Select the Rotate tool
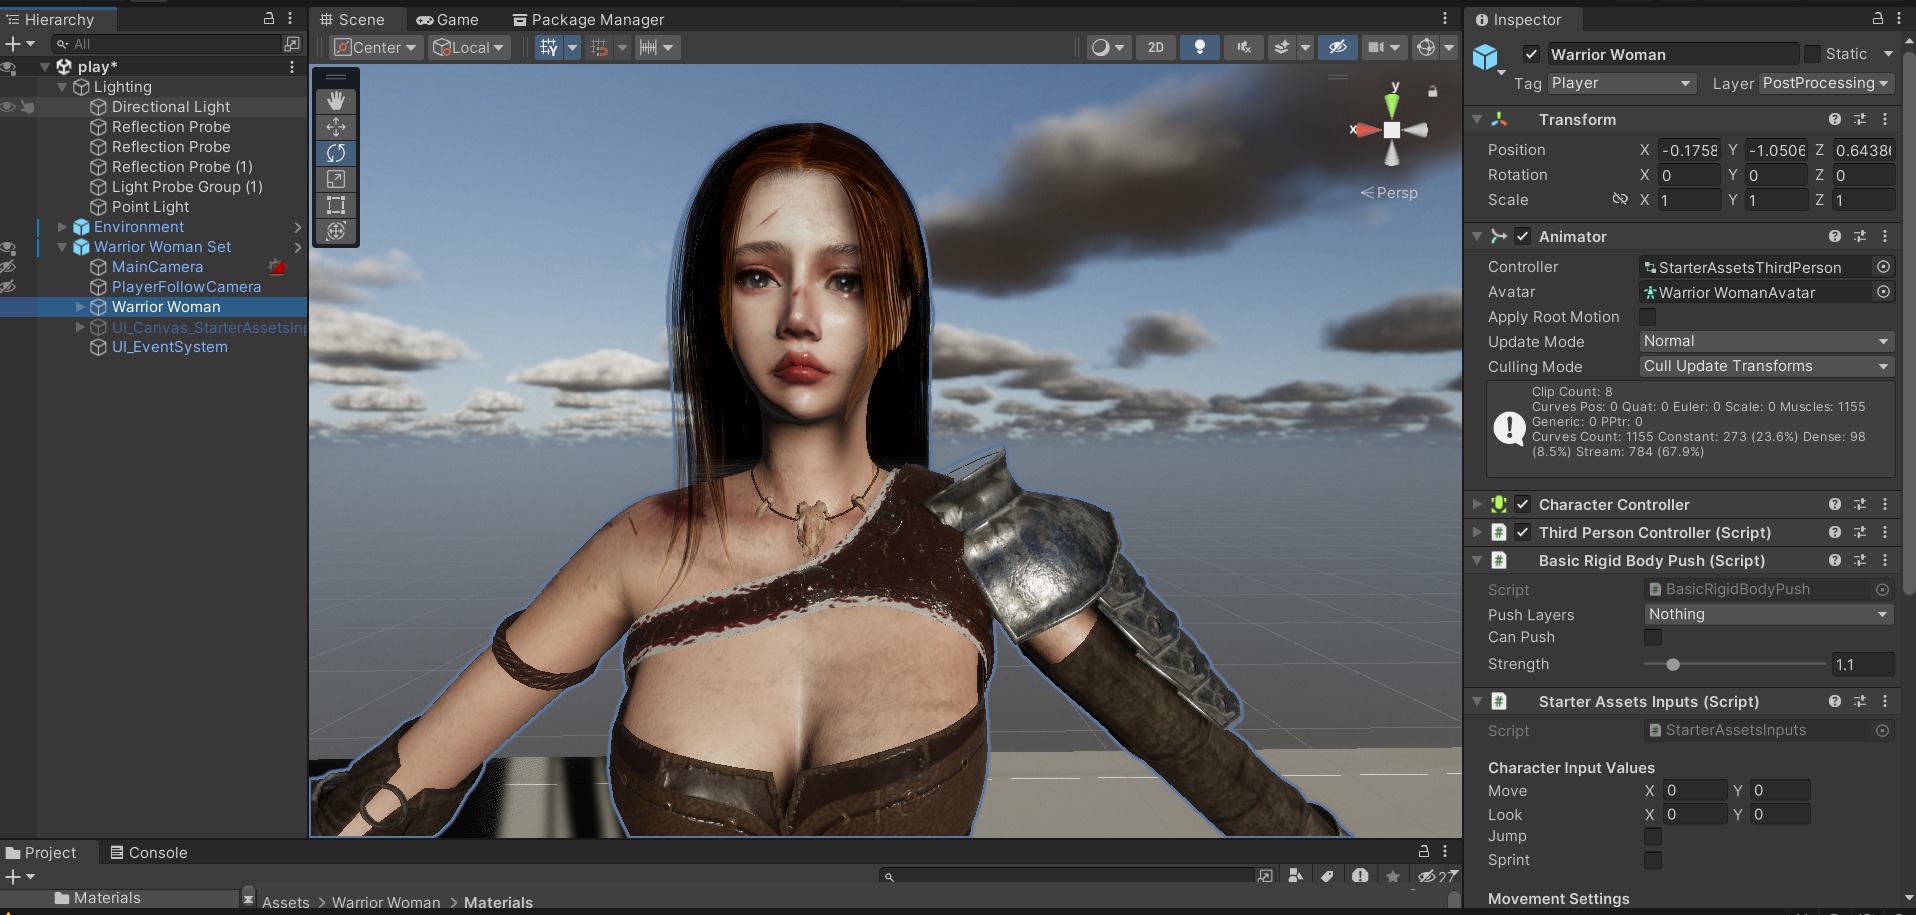This screenshot has width=1916, height=915. (336, 153)
